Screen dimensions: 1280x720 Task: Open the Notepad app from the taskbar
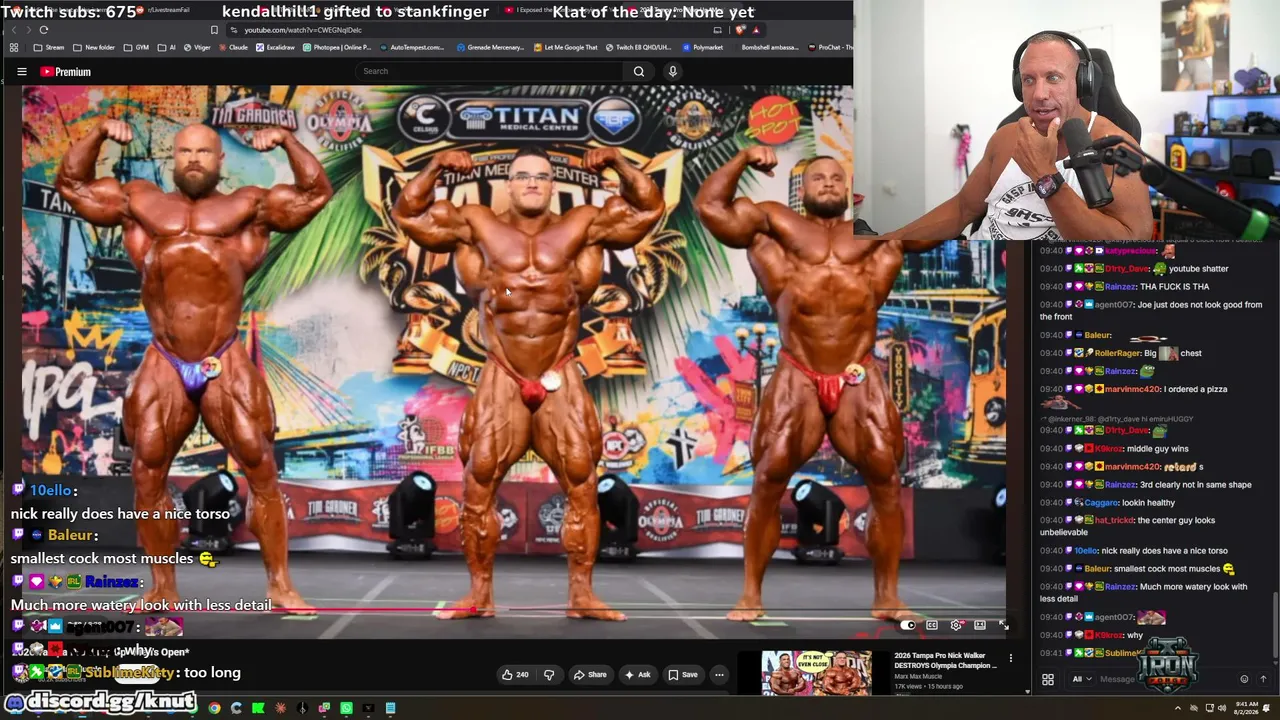click(x=390, y=708)
